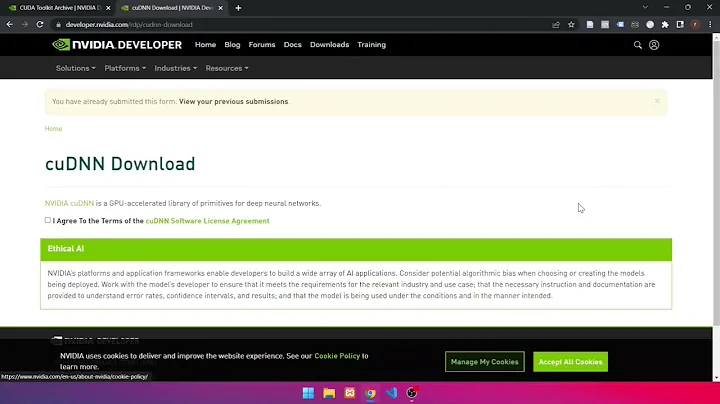Screen dimensions: 720x404
Task: Click Manage My Cookies button
Action: tap(484, 362)
